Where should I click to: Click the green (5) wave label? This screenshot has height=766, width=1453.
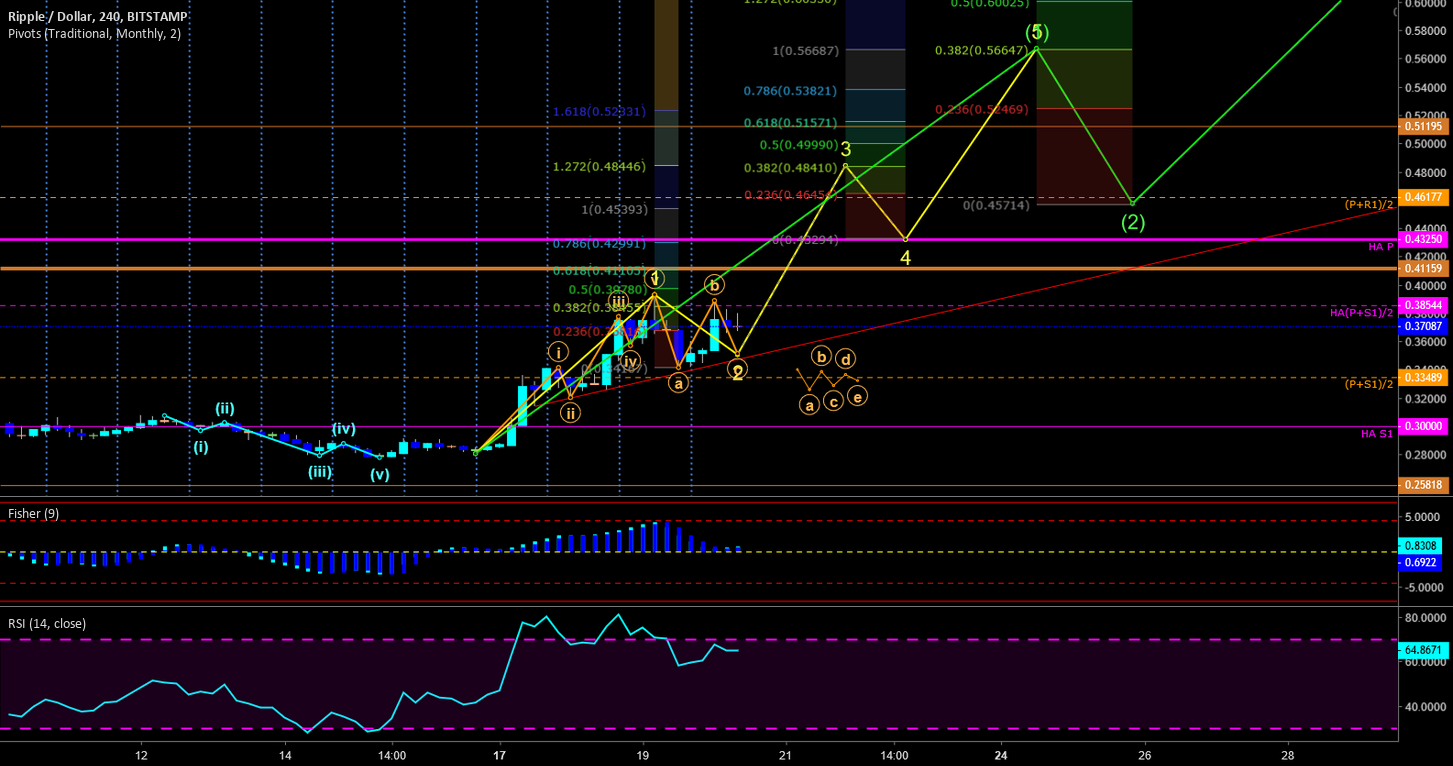click(1040, 31)
